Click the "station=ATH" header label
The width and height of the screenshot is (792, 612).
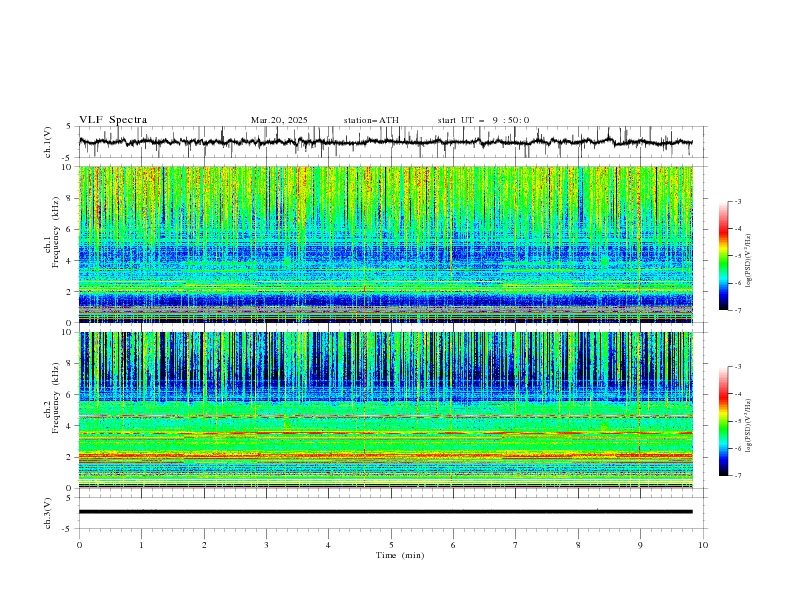click(371, 120)
